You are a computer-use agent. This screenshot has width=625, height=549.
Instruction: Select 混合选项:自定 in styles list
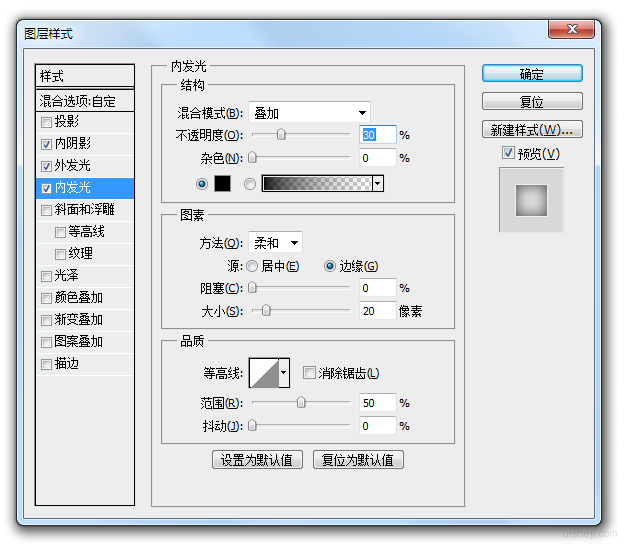point(85,101)
